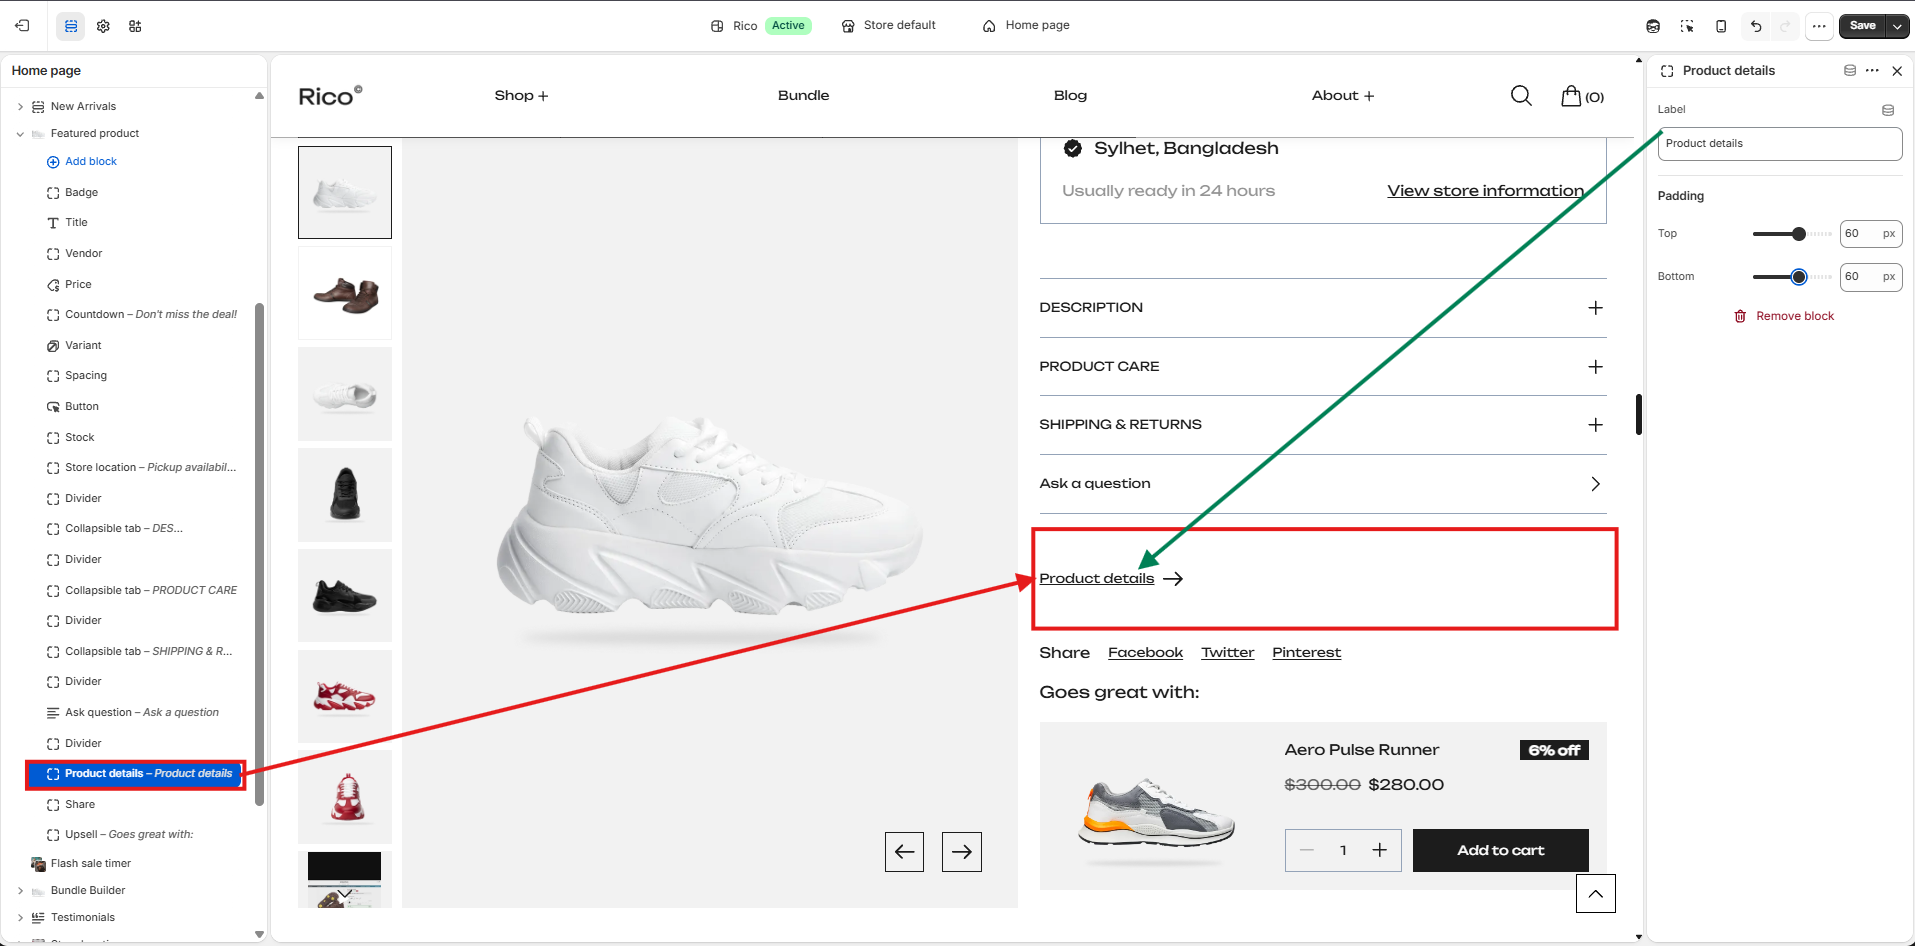Image resolution: width=1915 pixels, height=946 pixels.
Task: Collapse the Featured product section
Action: click(x=20, y=134)
